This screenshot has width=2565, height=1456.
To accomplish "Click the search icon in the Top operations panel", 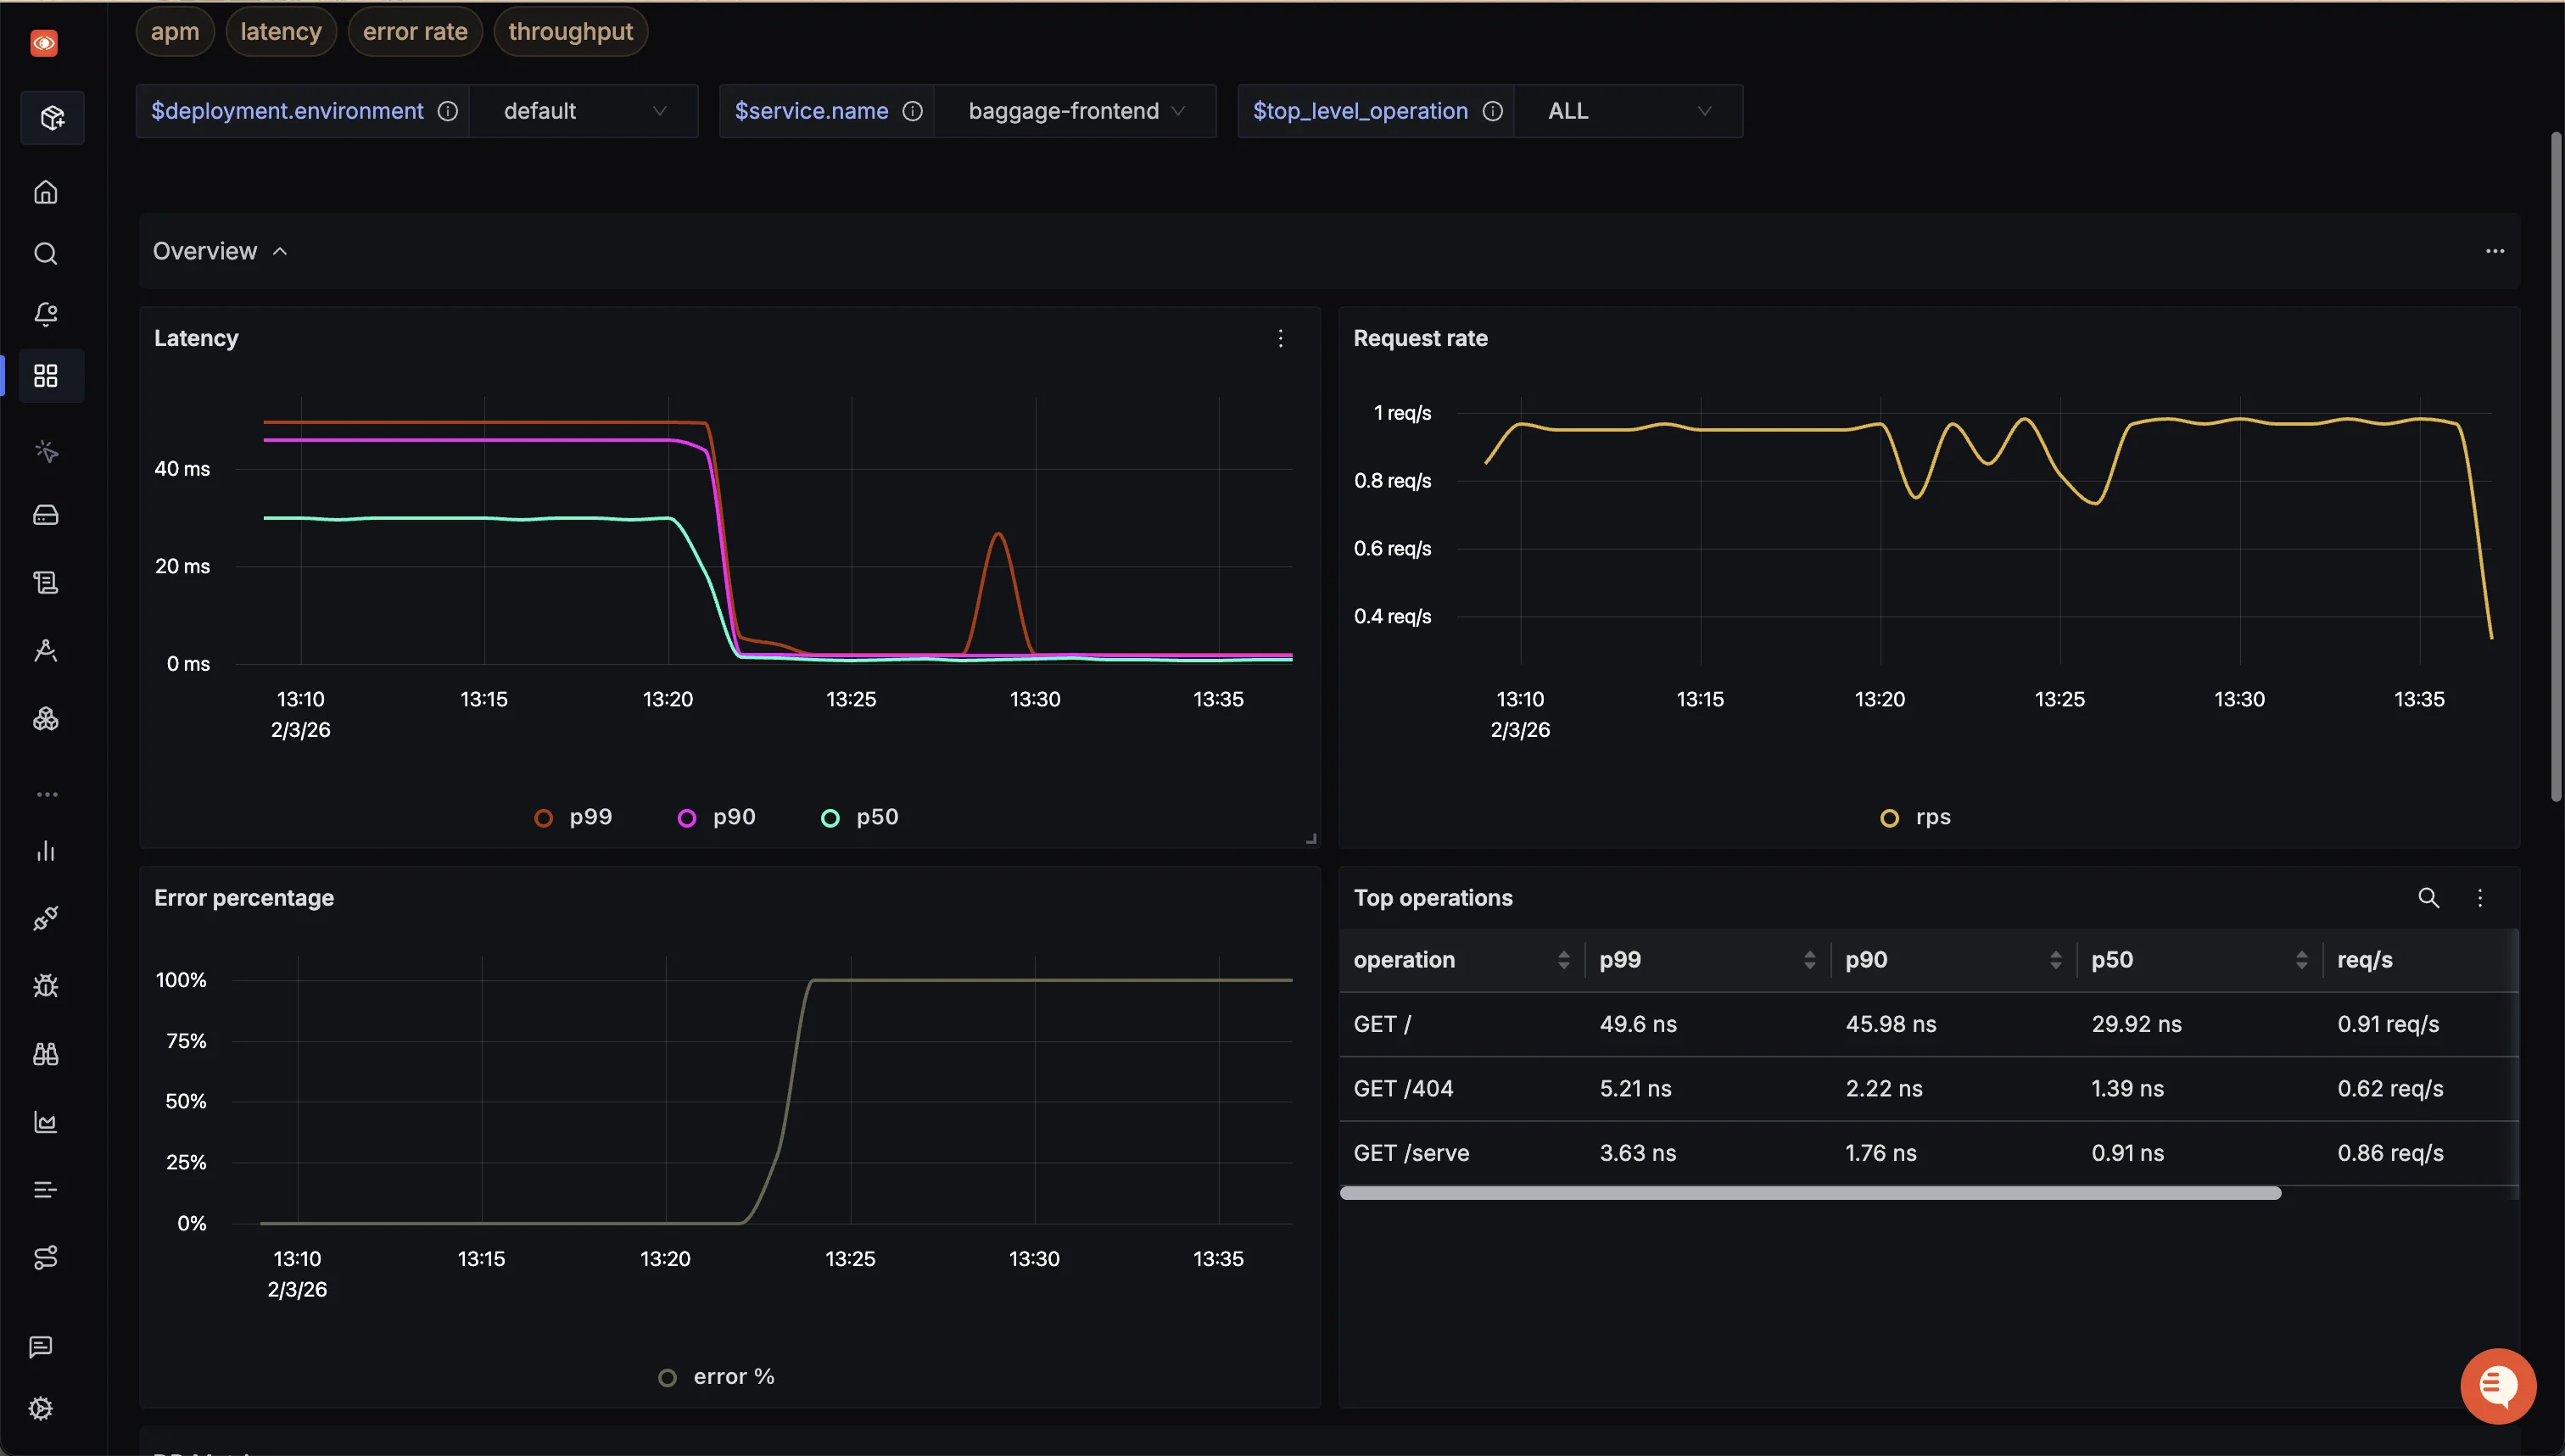I will [x=2428, y=898].
